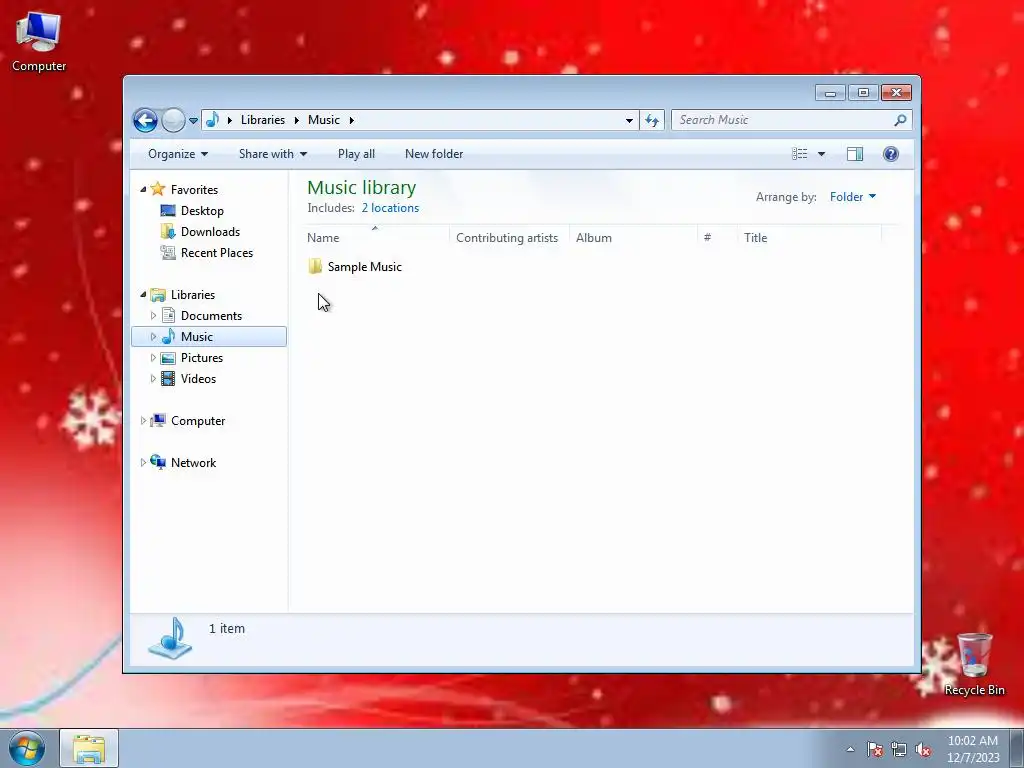Select Music in the address breadcrumb
Screen dimensions: 1024x768
[x=324, y=120]
